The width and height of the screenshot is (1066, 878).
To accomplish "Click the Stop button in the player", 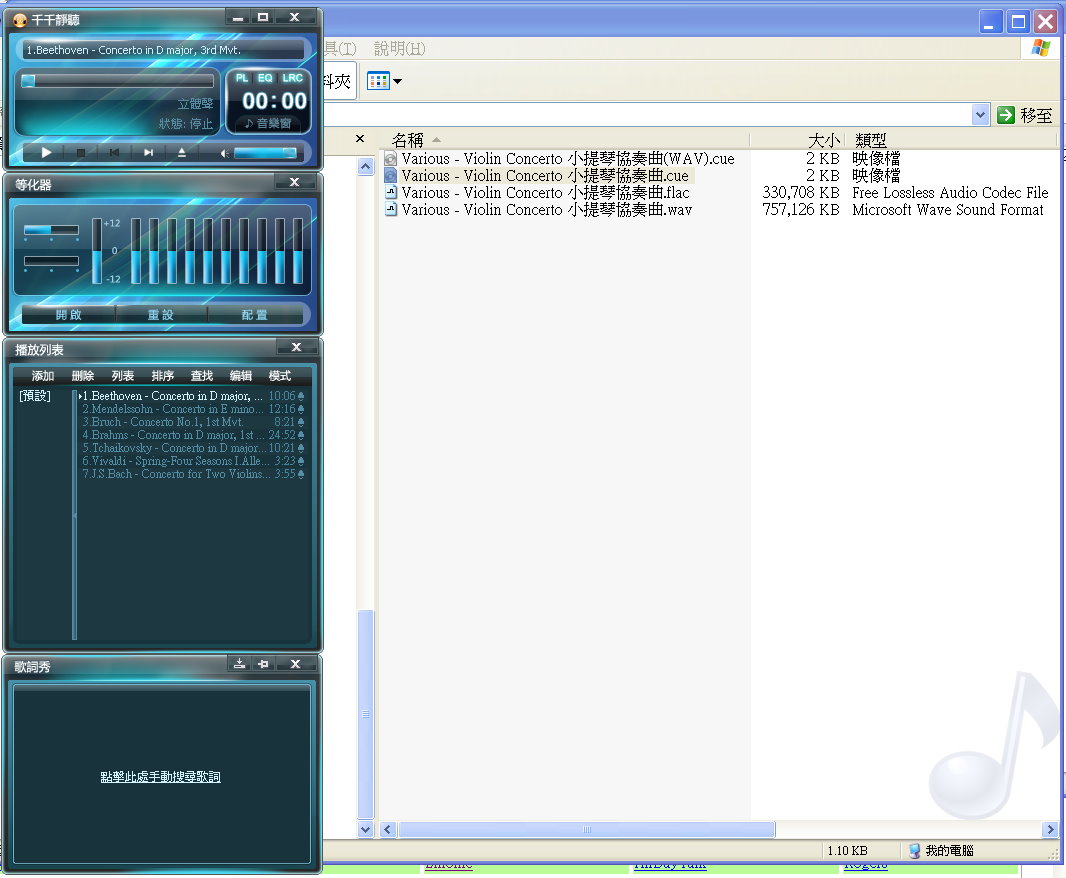I will [80, 153].
